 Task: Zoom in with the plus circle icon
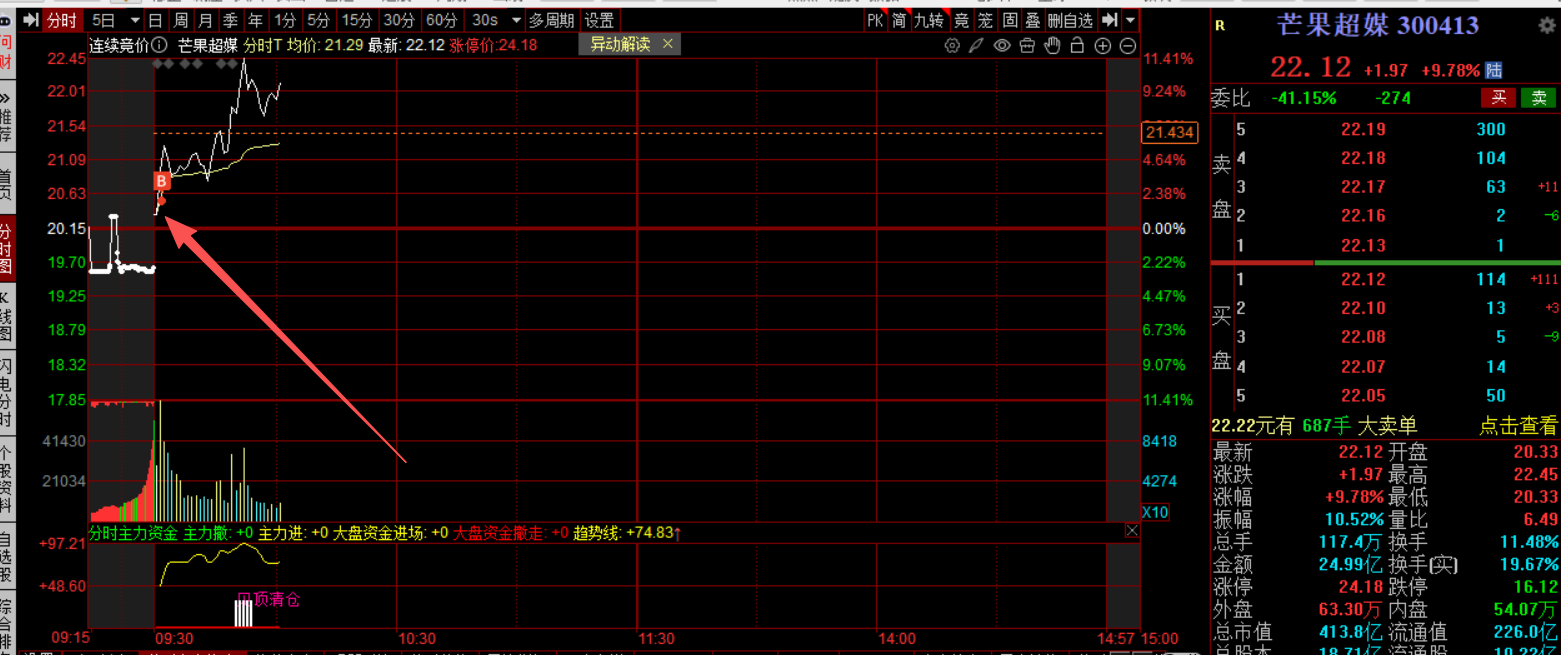pyautogui.click(x=1103, y=46)
